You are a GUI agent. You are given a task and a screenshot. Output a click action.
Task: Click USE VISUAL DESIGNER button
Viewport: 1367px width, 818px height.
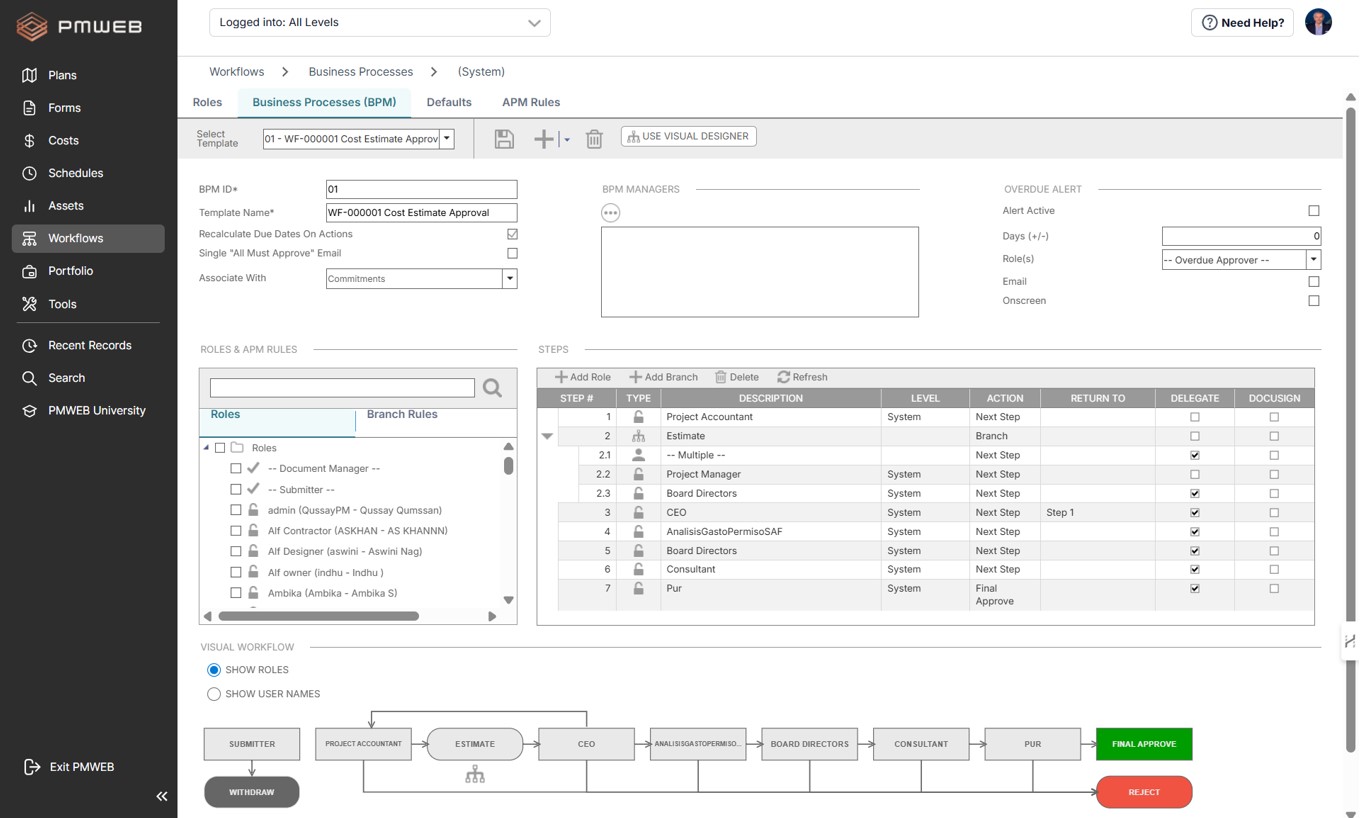tap(688, 136)
